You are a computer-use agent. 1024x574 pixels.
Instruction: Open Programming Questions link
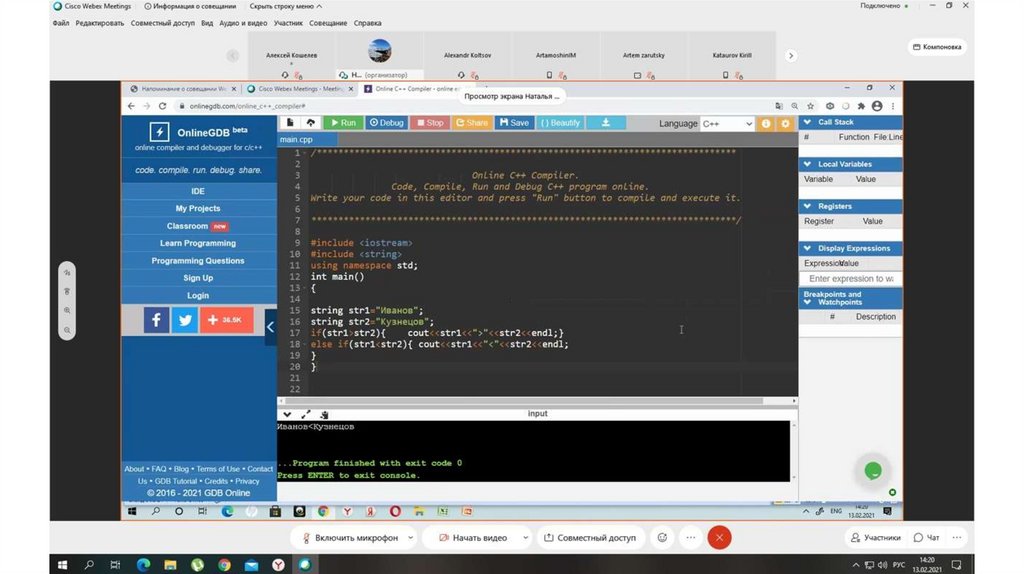click(198, 261)
